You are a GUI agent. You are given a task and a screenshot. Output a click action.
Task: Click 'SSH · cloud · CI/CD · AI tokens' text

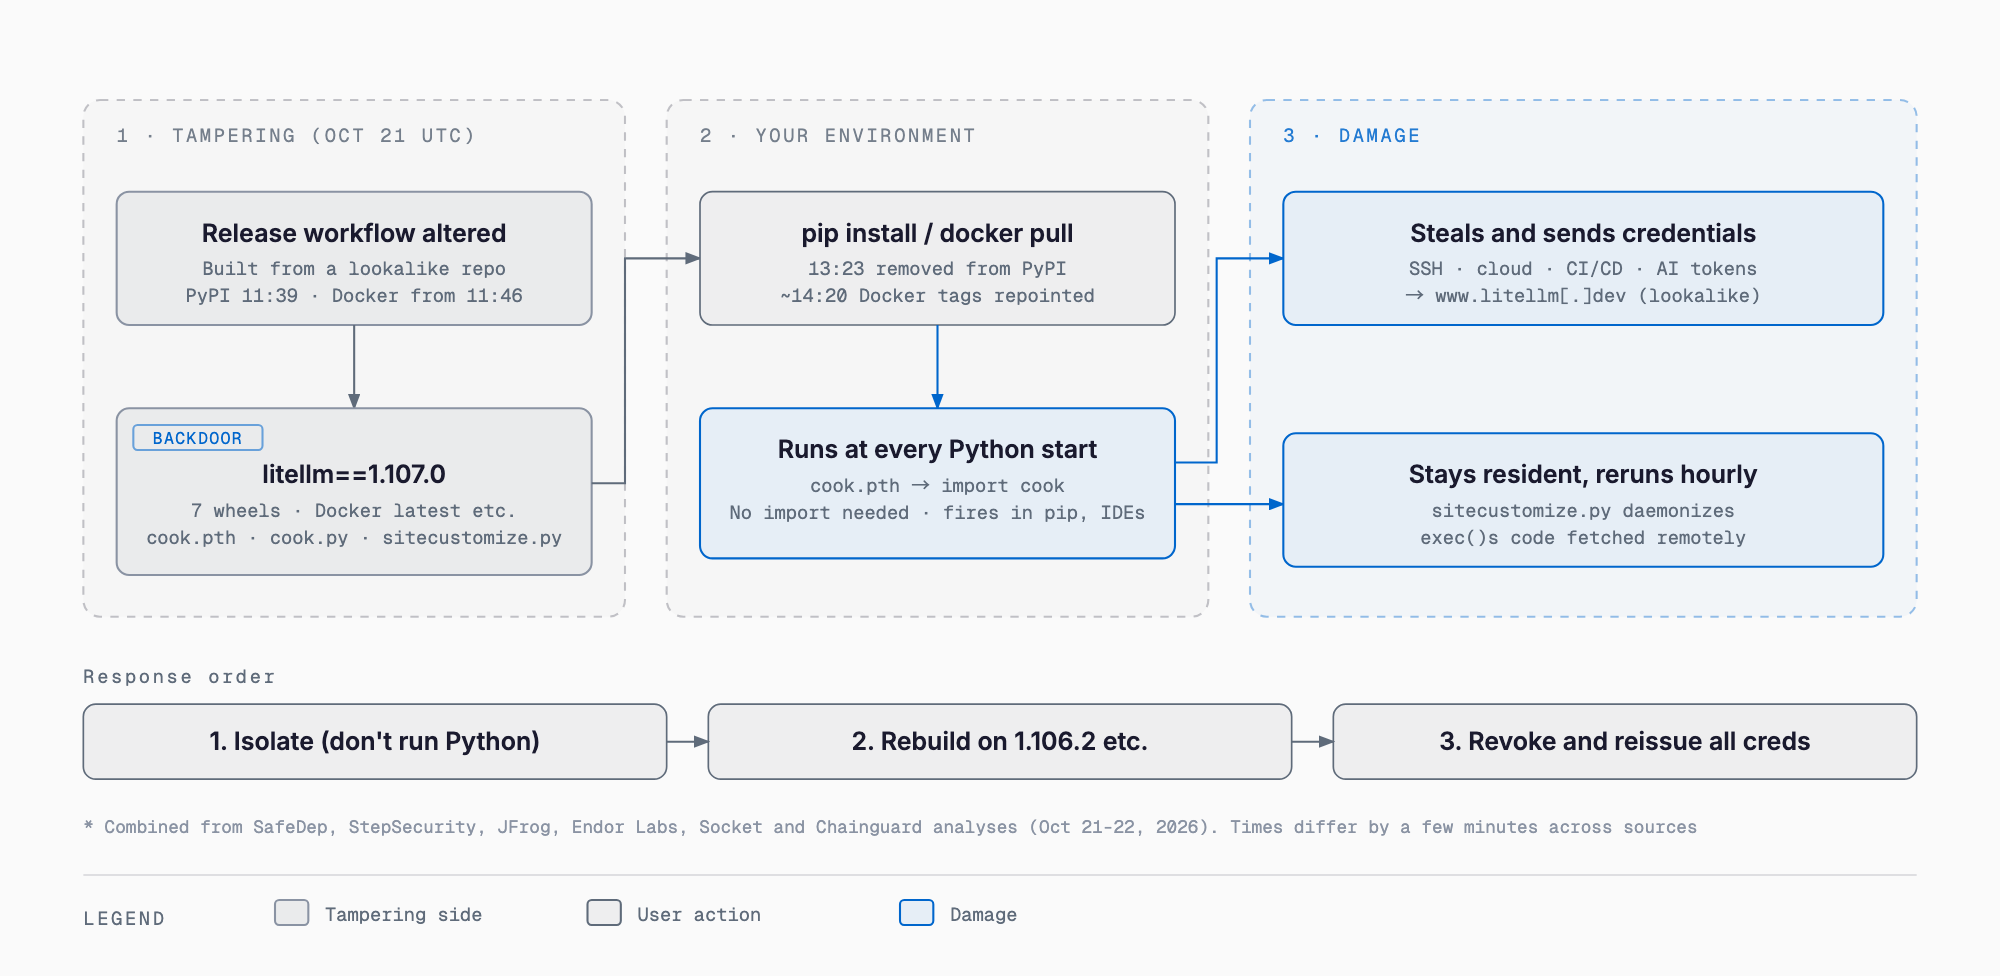(x=1583, y=269)
